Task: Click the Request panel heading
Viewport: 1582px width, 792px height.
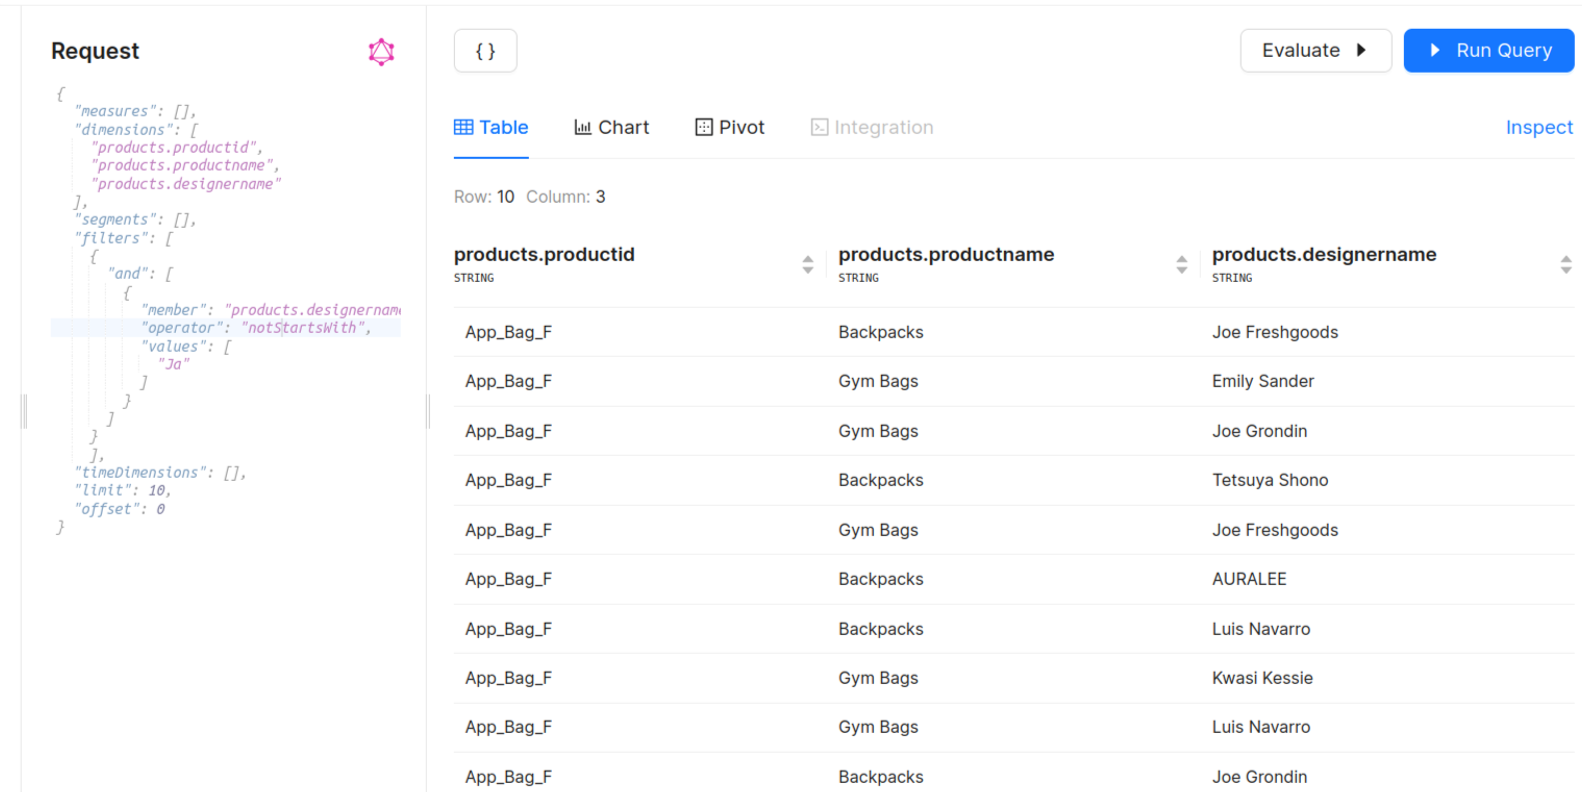Action: [x=95, y=51]
